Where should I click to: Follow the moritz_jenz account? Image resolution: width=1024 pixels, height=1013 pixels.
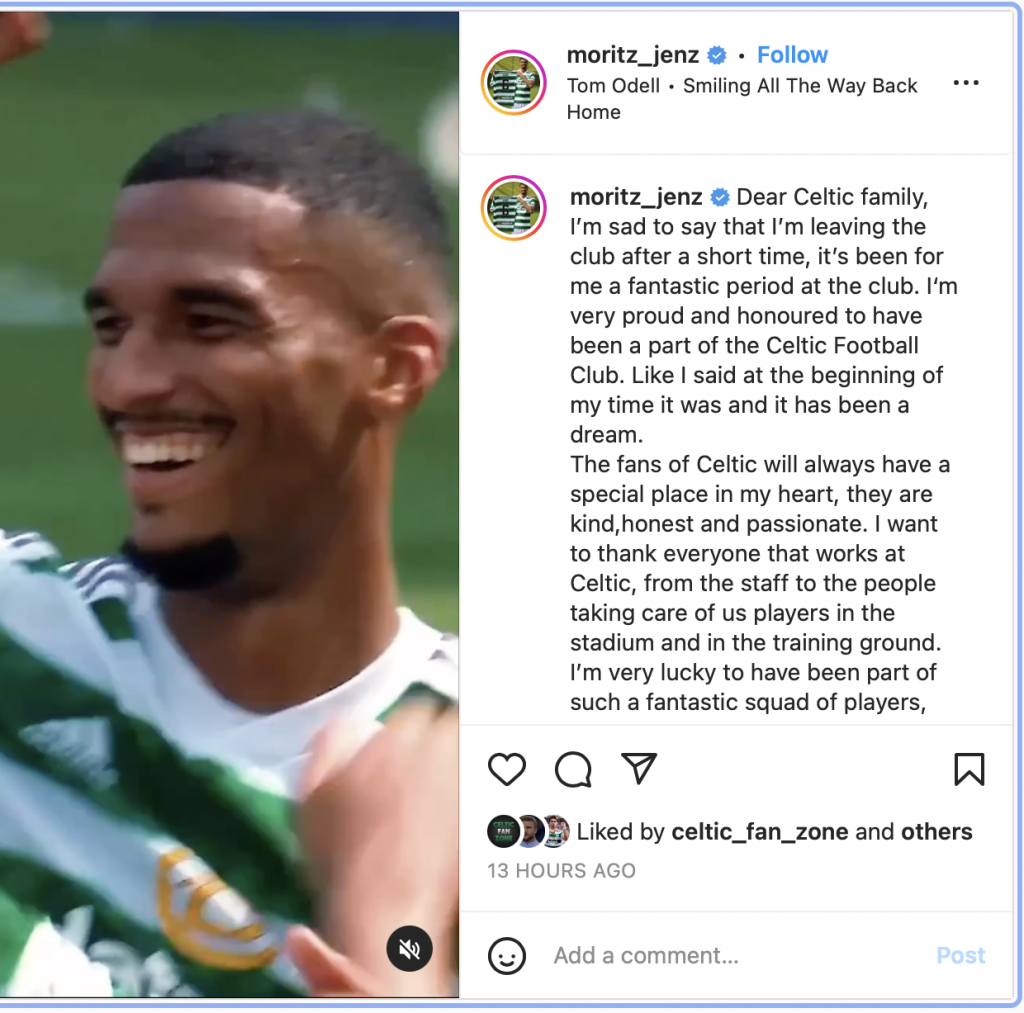792,55
